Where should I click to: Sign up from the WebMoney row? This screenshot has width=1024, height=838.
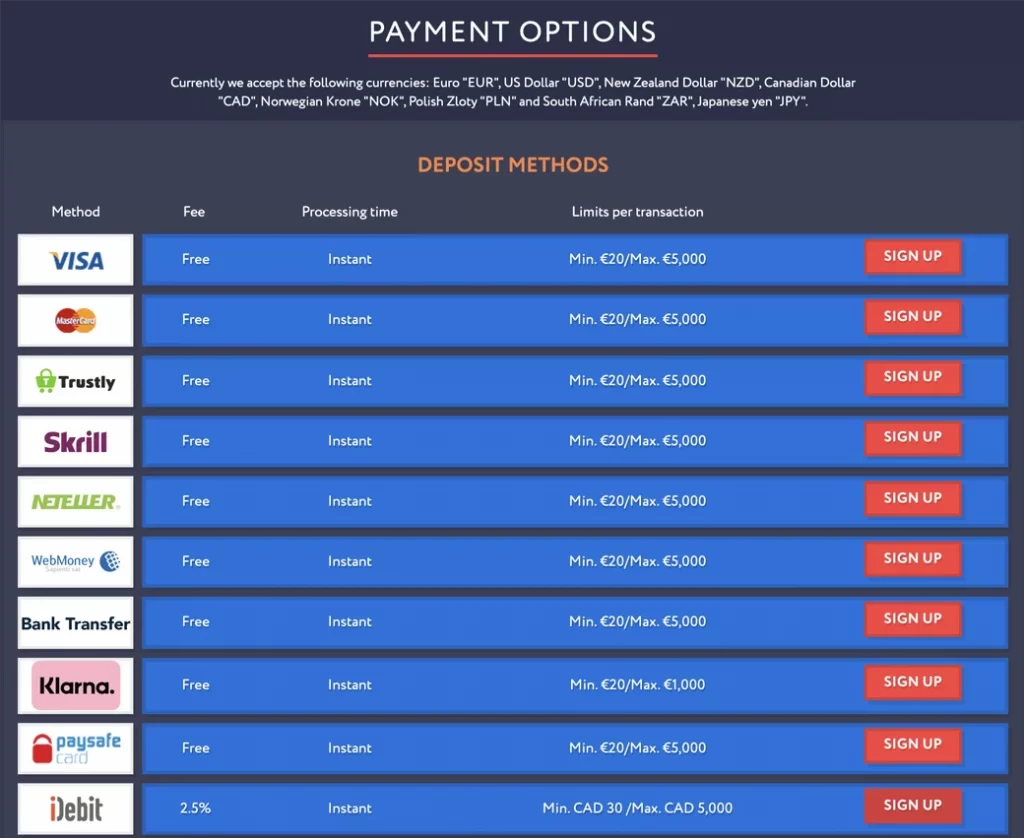[913, 558]
